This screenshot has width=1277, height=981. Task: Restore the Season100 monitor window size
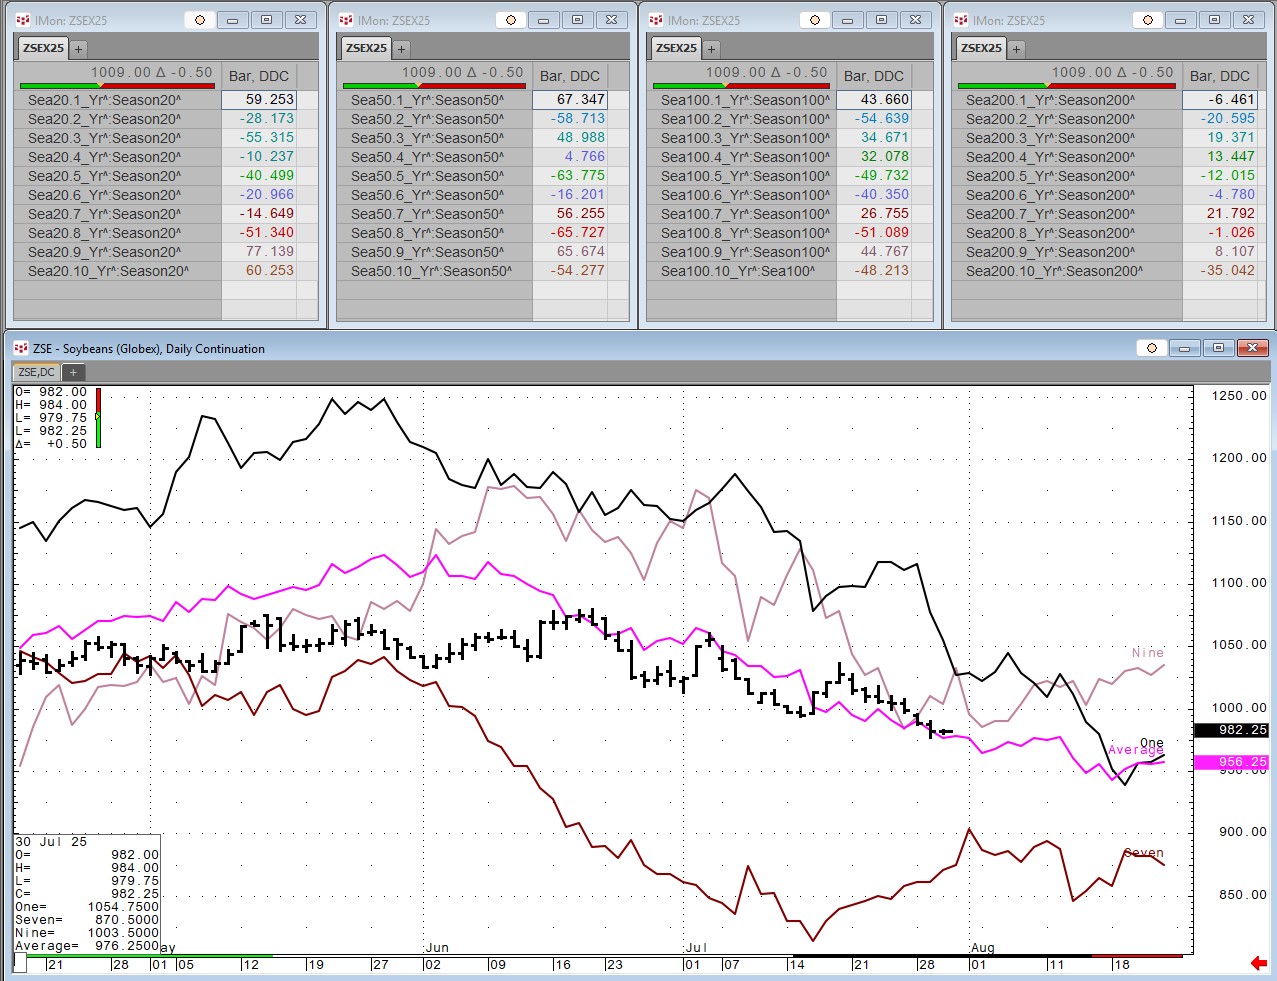(x=881, y=20)
